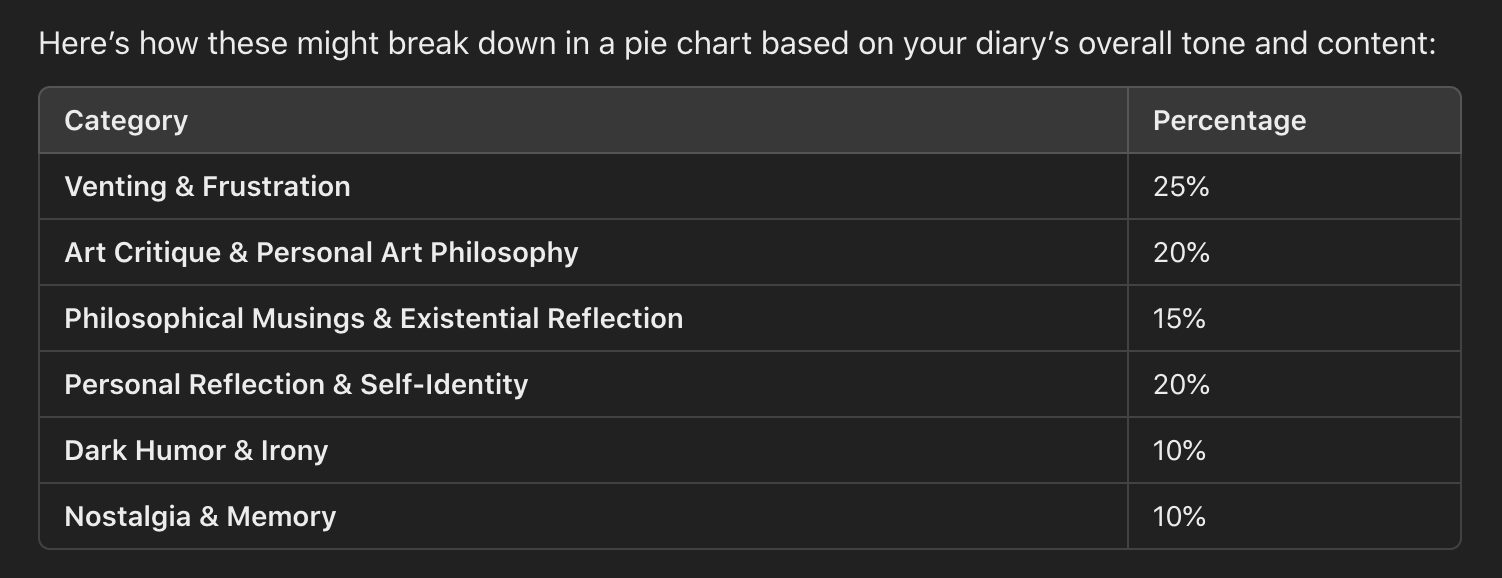Click the intro sentence about pie chart
The image size is (1502, 578).
pos(737,45)
